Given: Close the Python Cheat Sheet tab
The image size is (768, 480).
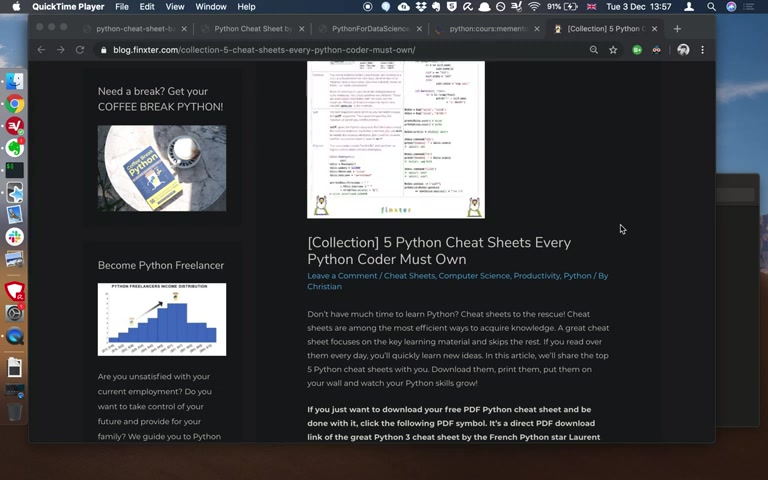Looking at the screenshot, I should click(x=302, y=29).
